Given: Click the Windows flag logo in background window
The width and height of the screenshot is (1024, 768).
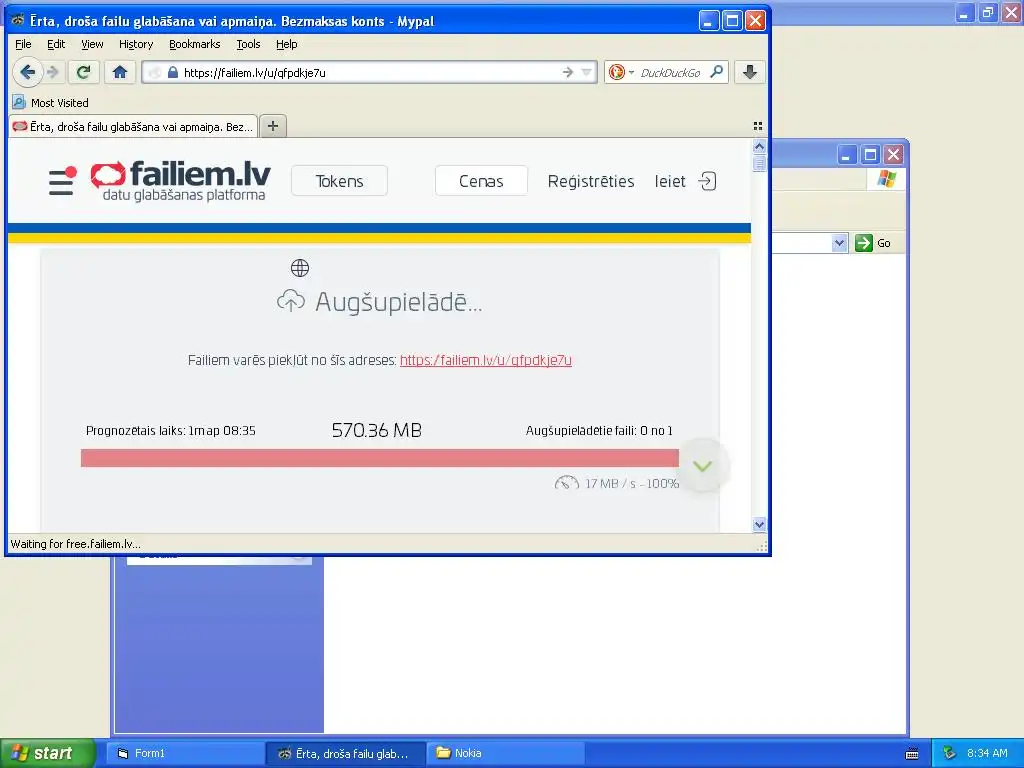Looking at the screenshot, I should (x=887, y=178).
